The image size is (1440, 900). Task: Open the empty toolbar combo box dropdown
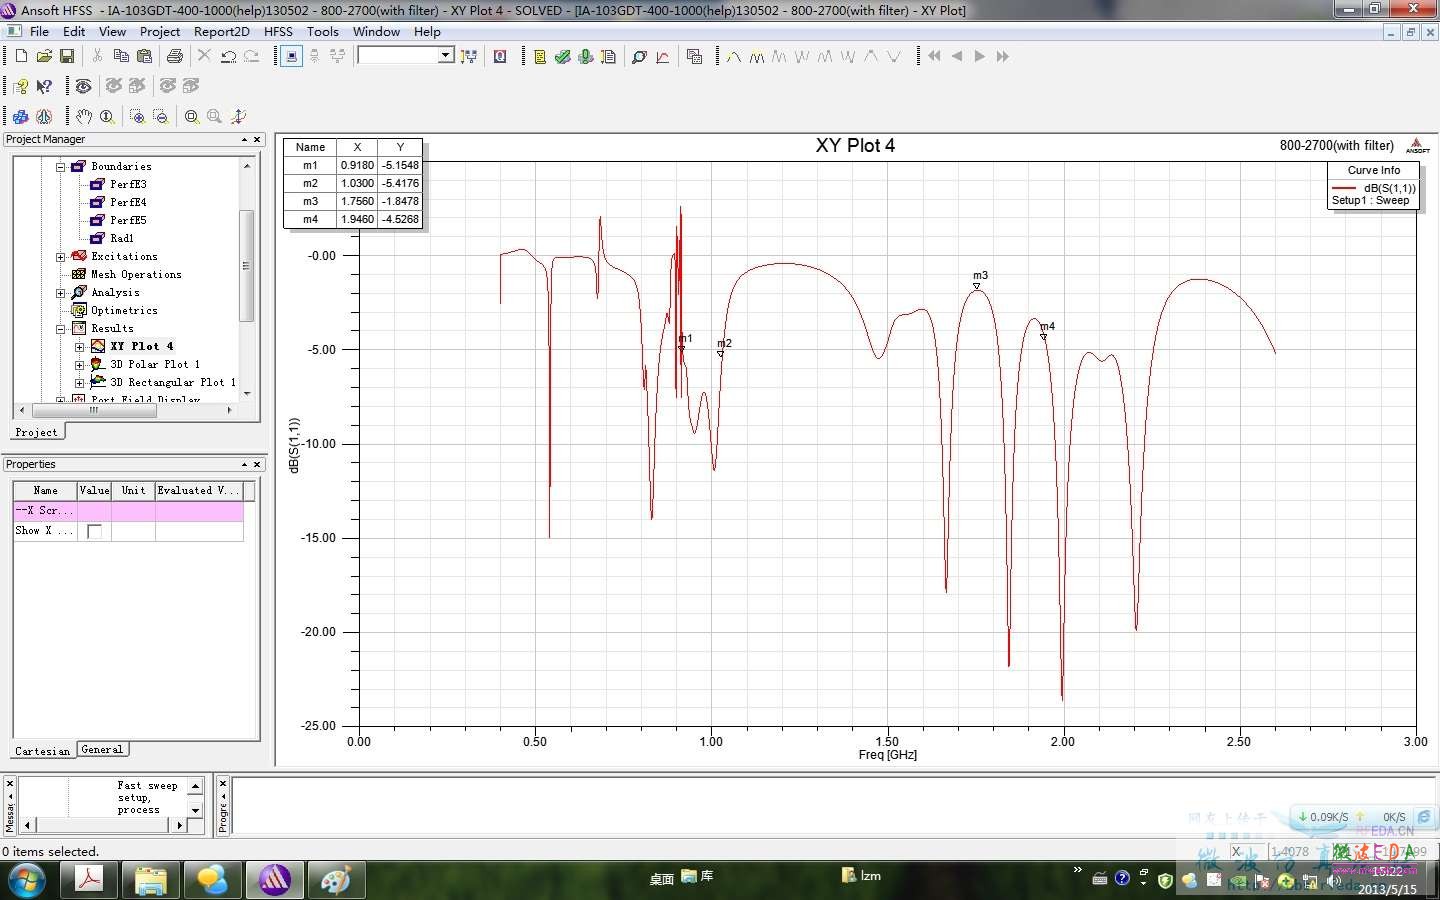tap(445, 56)
